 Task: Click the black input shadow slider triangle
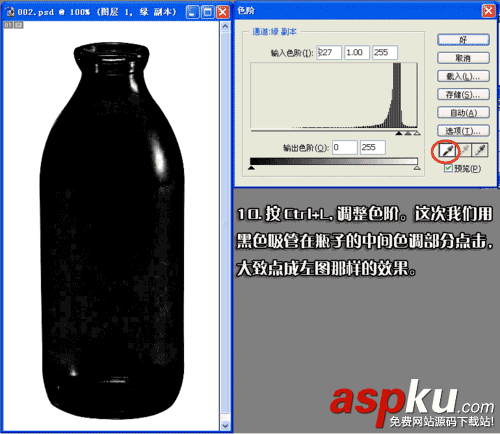pos(399,133)
